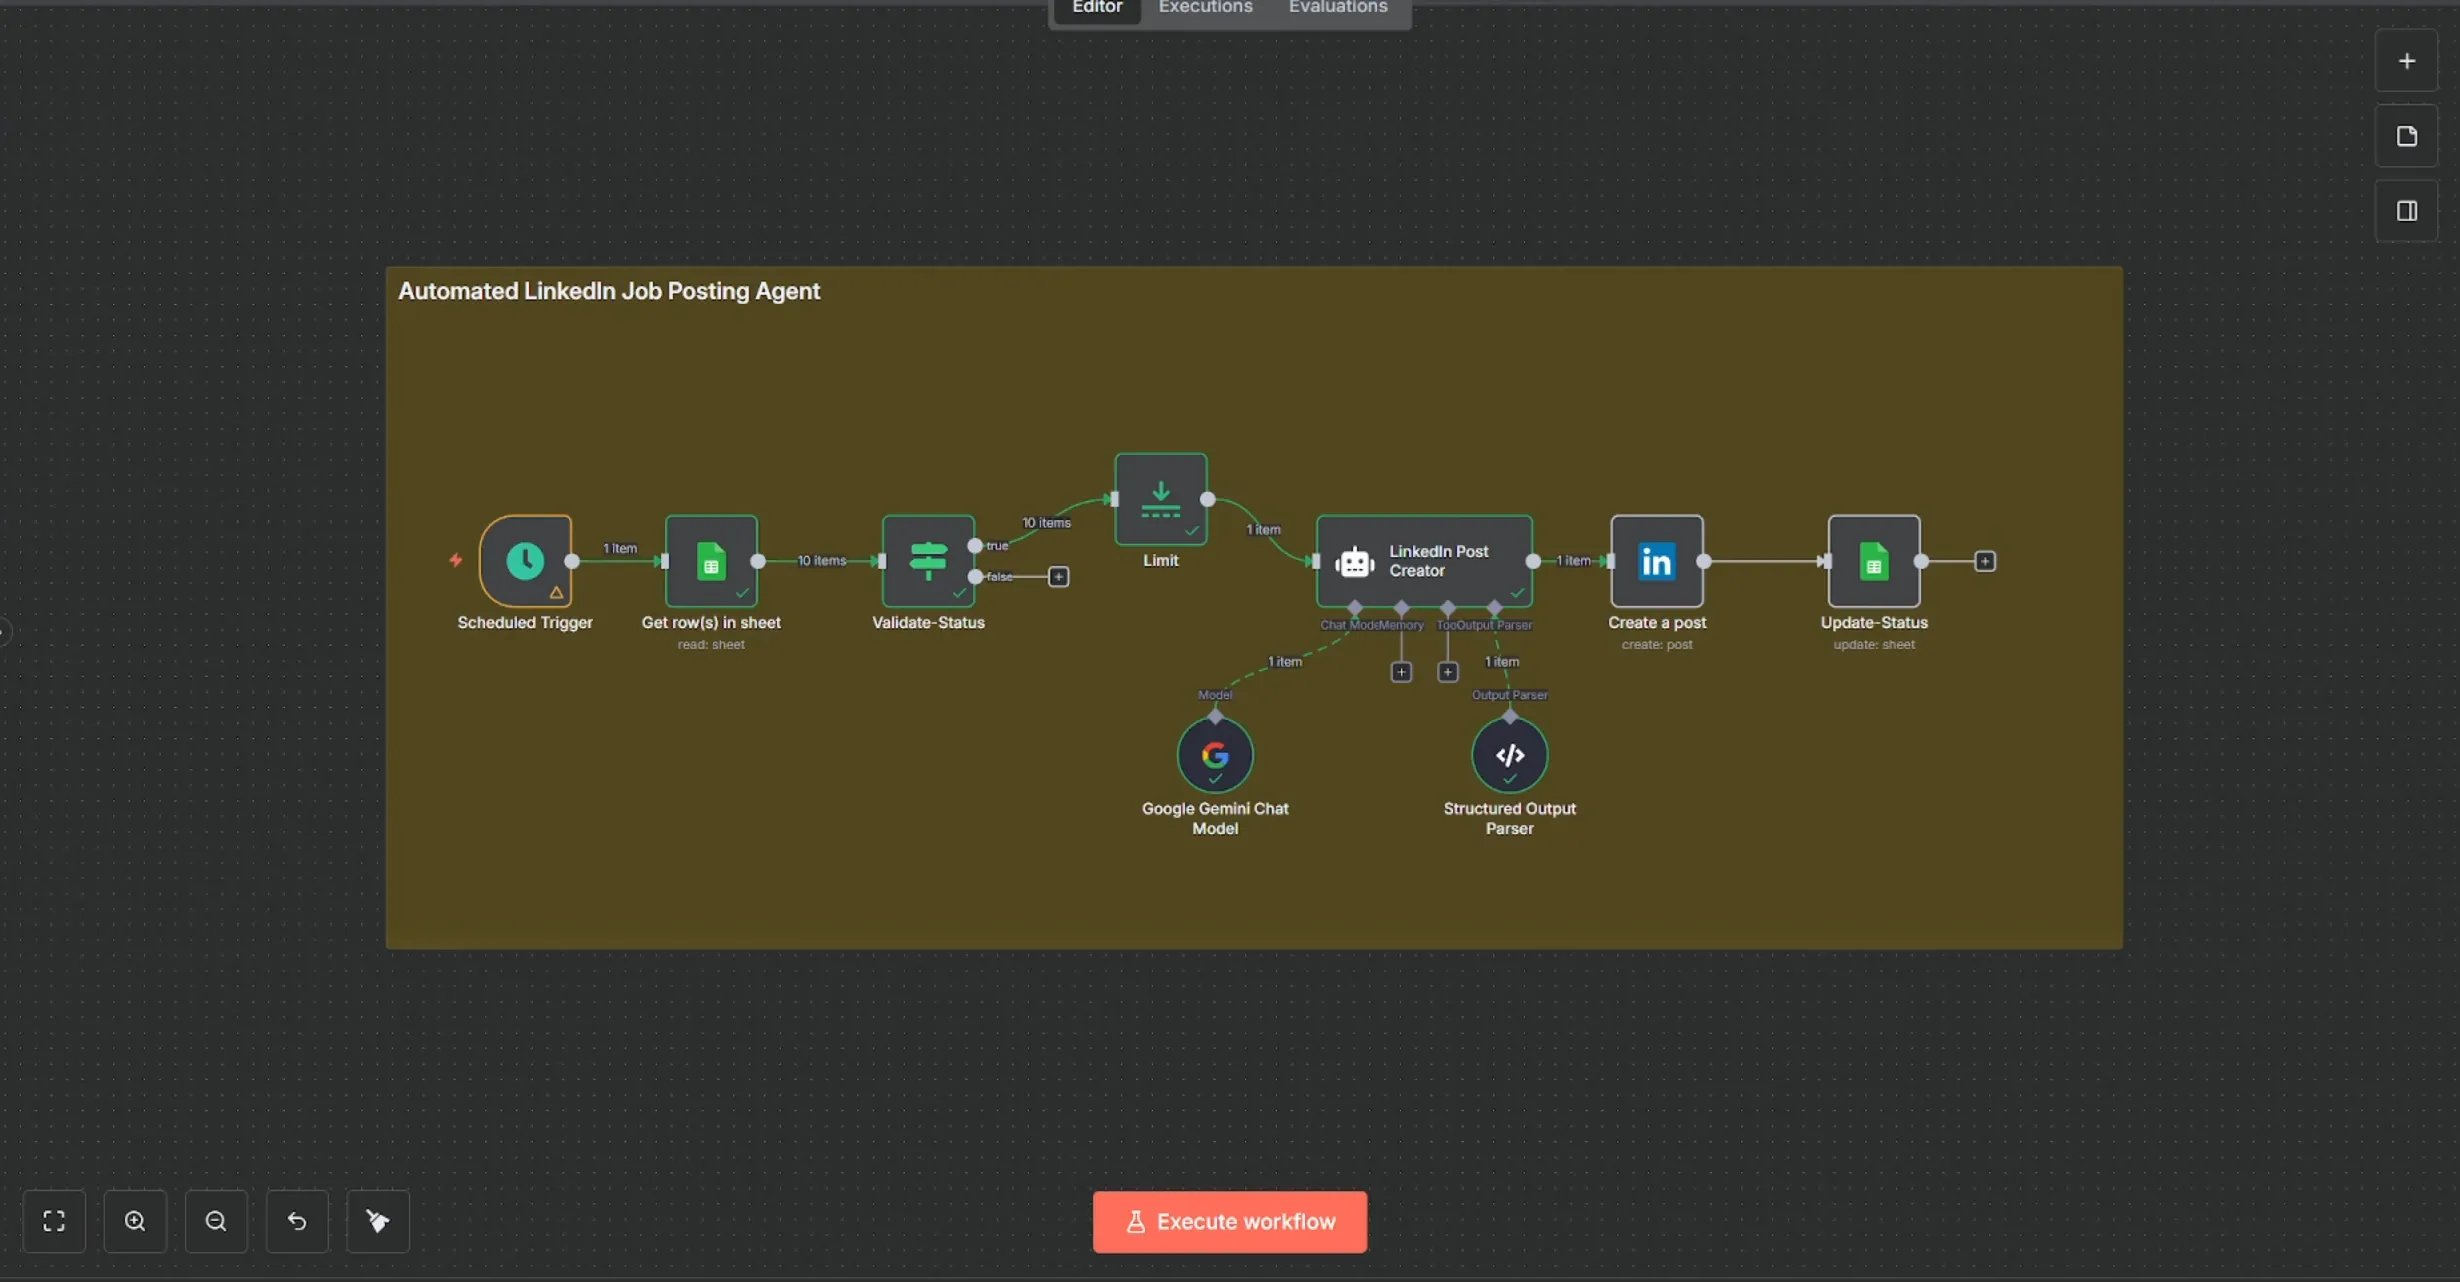Add a Tool sub-node to the agent
Screen dimensions: 2460x1282
(x=1448, y=672)
